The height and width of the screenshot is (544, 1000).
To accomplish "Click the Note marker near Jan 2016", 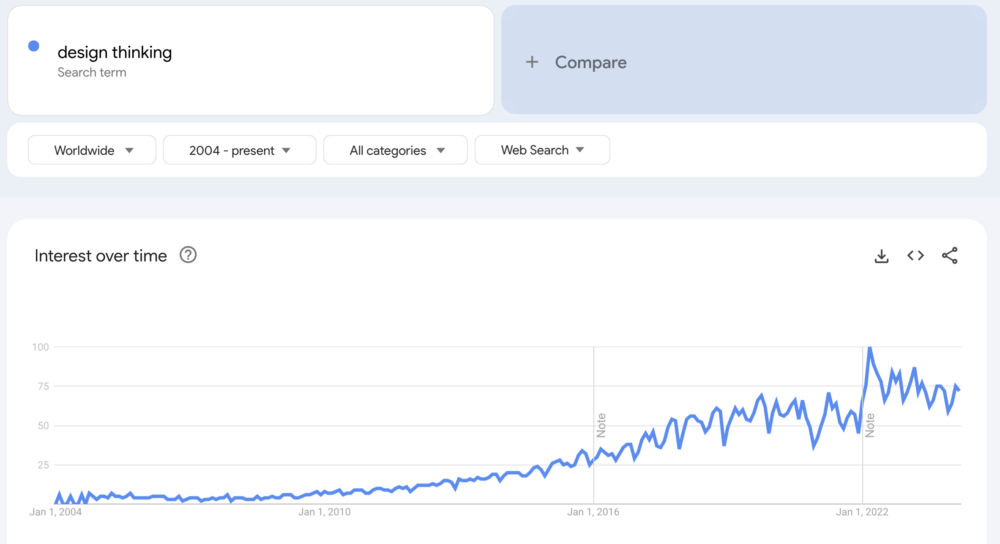I will tap(601, 425).
